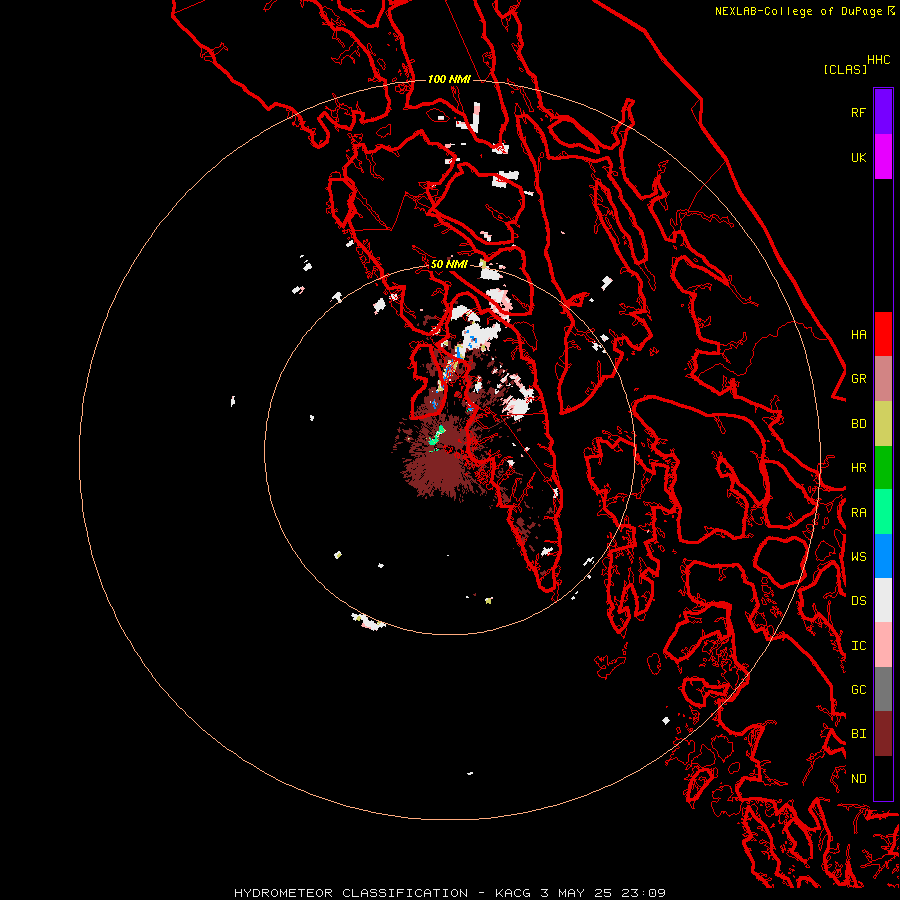Click the HA red legend swatch
The image size is (900, 900).
coord(883,334)
